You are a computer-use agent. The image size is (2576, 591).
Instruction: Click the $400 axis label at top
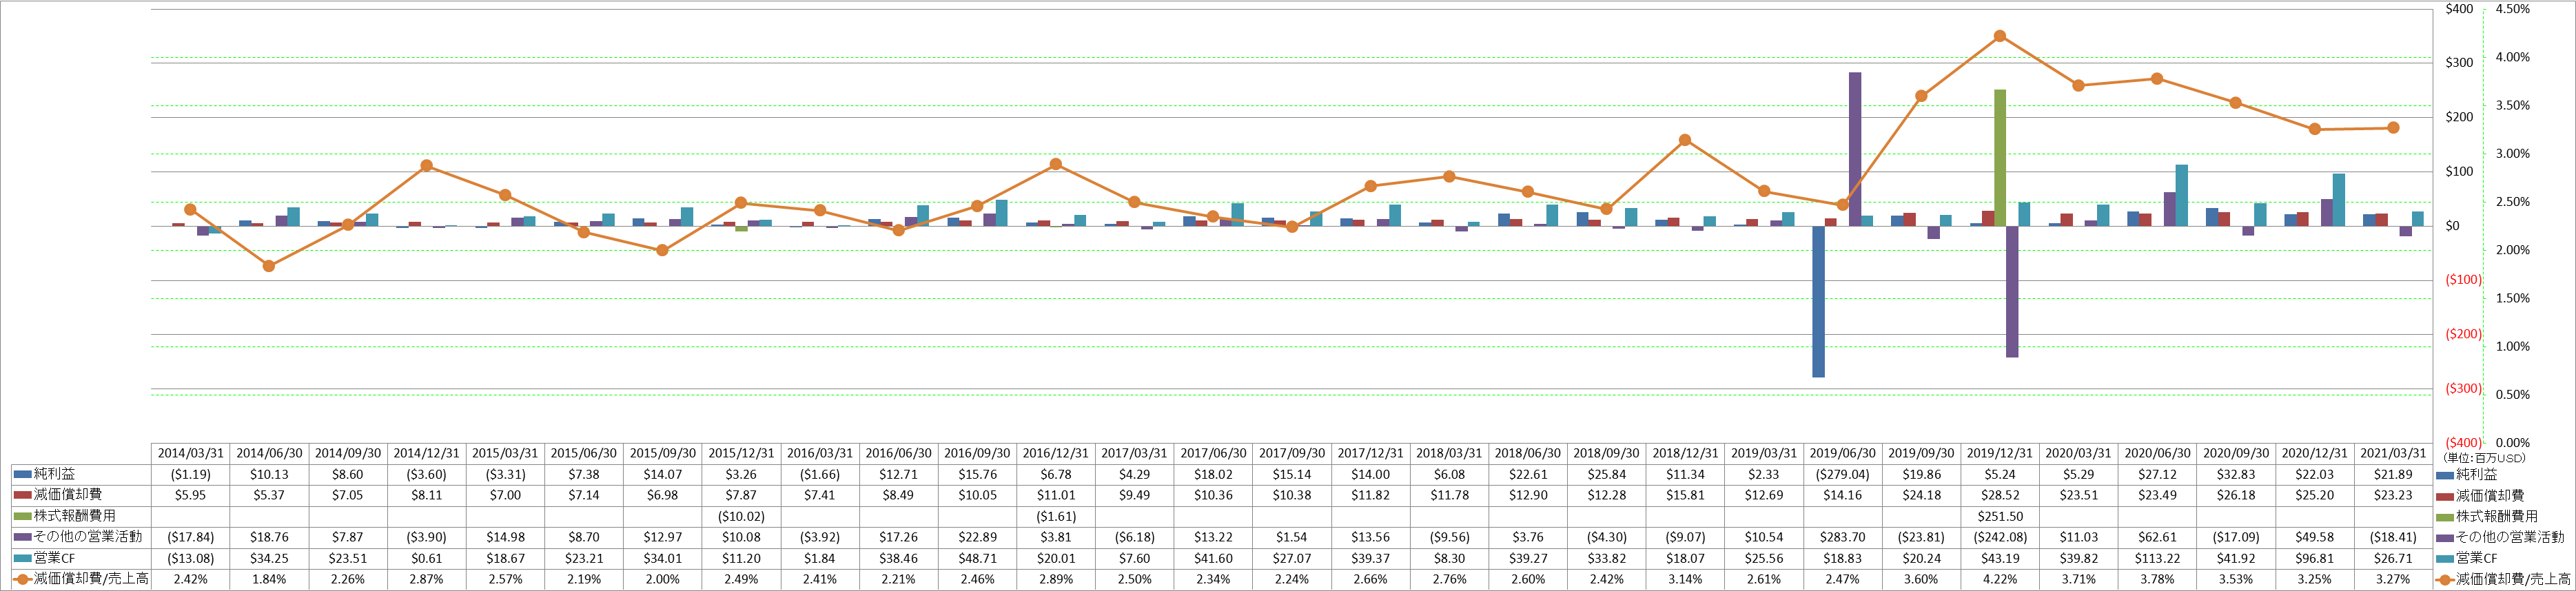tap(2459, 9)
